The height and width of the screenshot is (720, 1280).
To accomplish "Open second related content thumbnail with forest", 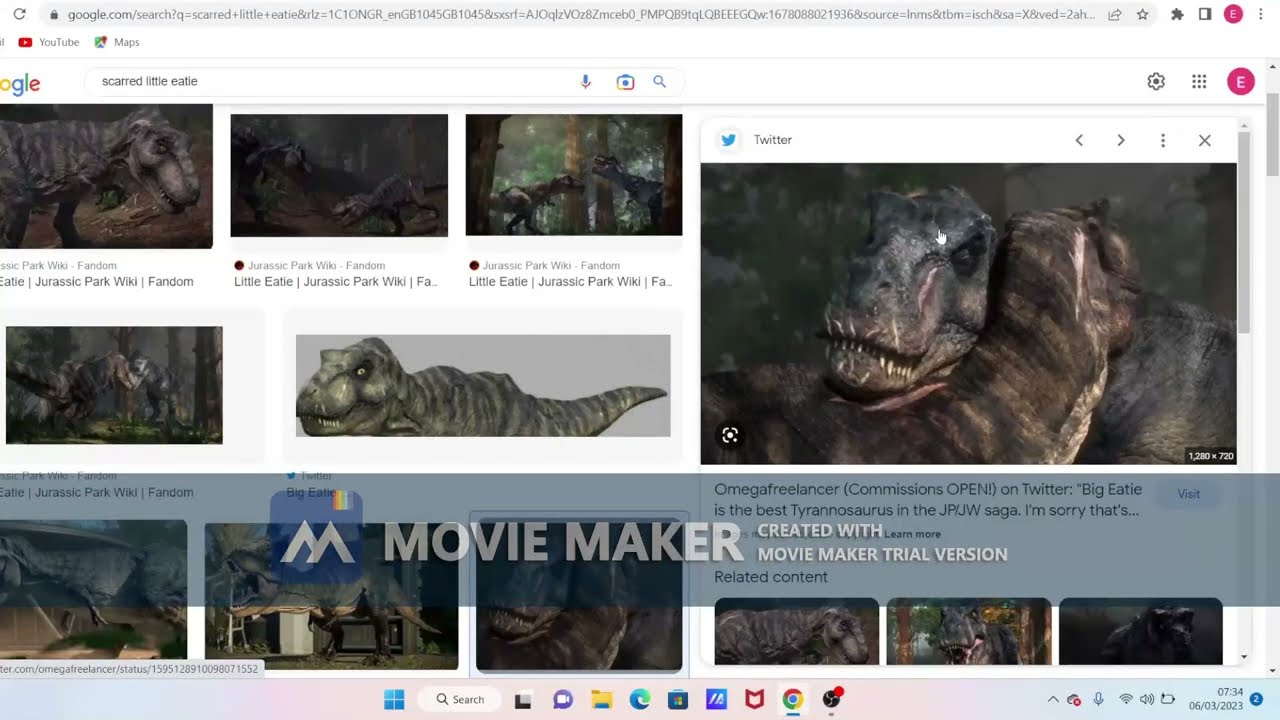I will point(968,631).
